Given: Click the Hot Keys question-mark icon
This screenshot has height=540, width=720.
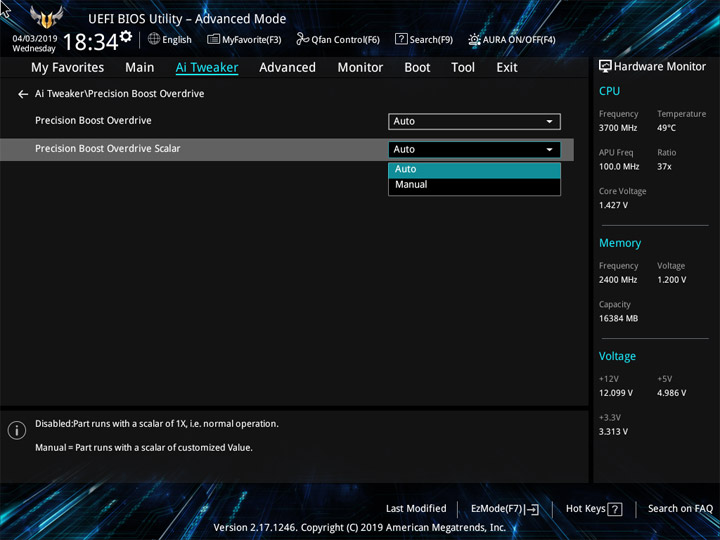Looking at the screenshot, I should tap(614, 509).
